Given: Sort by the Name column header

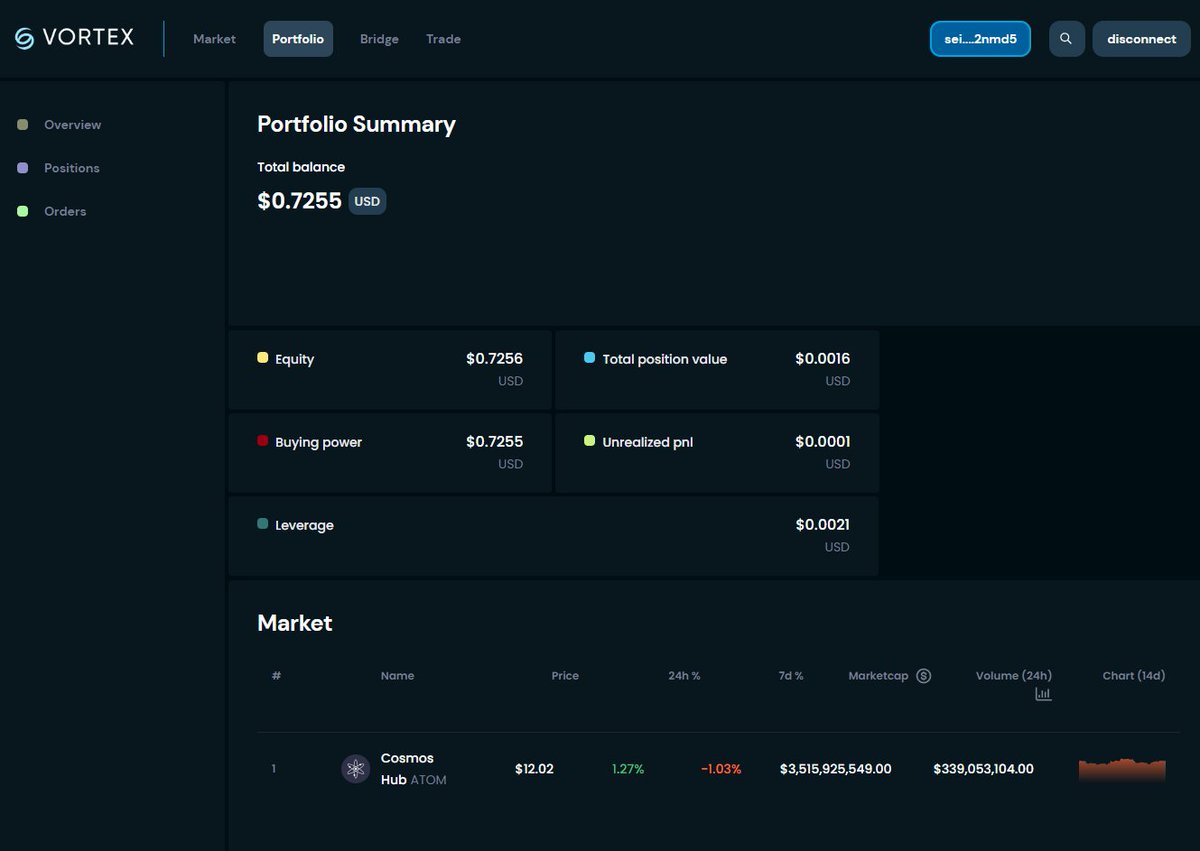Looking at the screenshot, I should [x=397, y=676].
